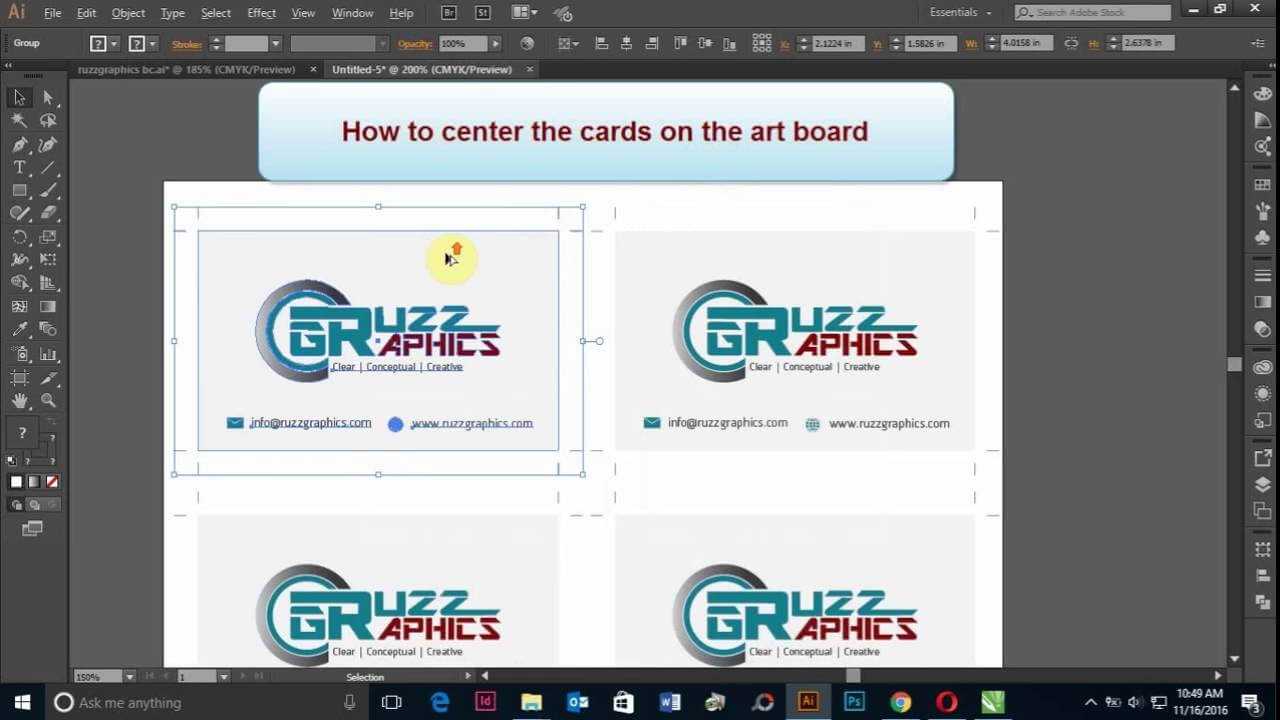Select the Rotate tool
Image resolution: width=1280 pixels, height=720 pixels.
pos(19,237)
